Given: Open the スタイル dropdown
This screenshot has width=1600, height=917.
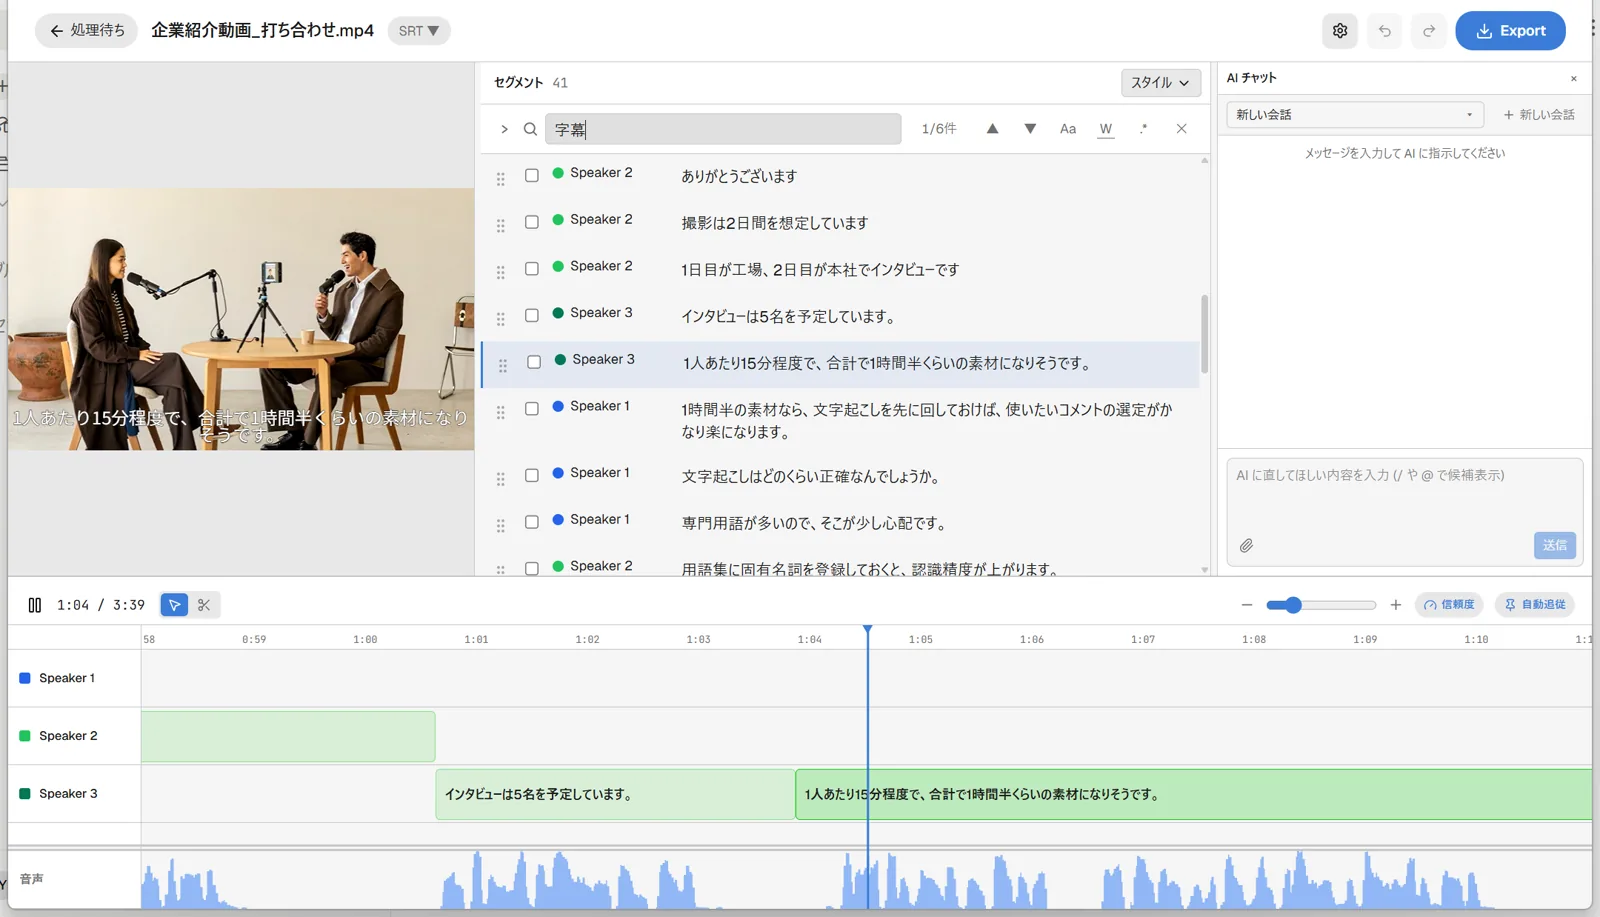Looking at the screenshot, I should pyautogui.click(x=1160, y=83).
